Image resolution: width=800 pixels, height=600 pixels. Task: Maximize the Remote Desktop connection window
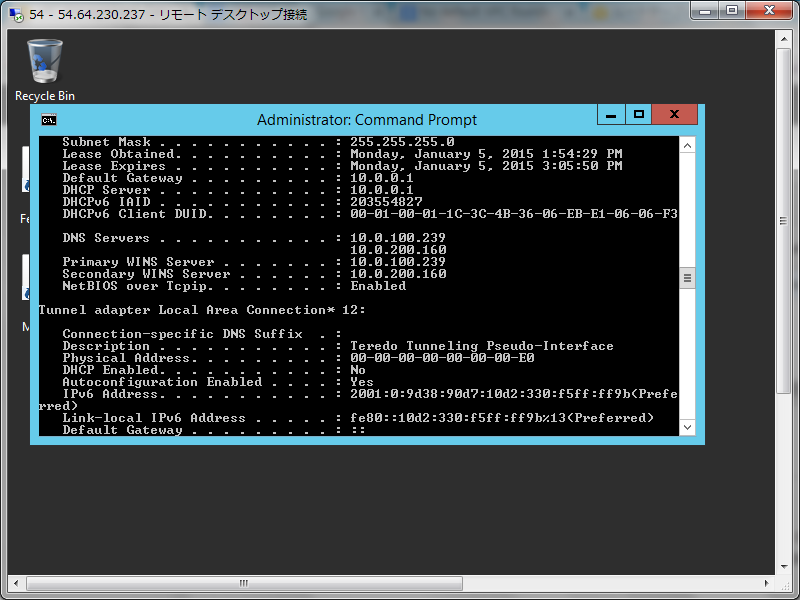[731, 11]
